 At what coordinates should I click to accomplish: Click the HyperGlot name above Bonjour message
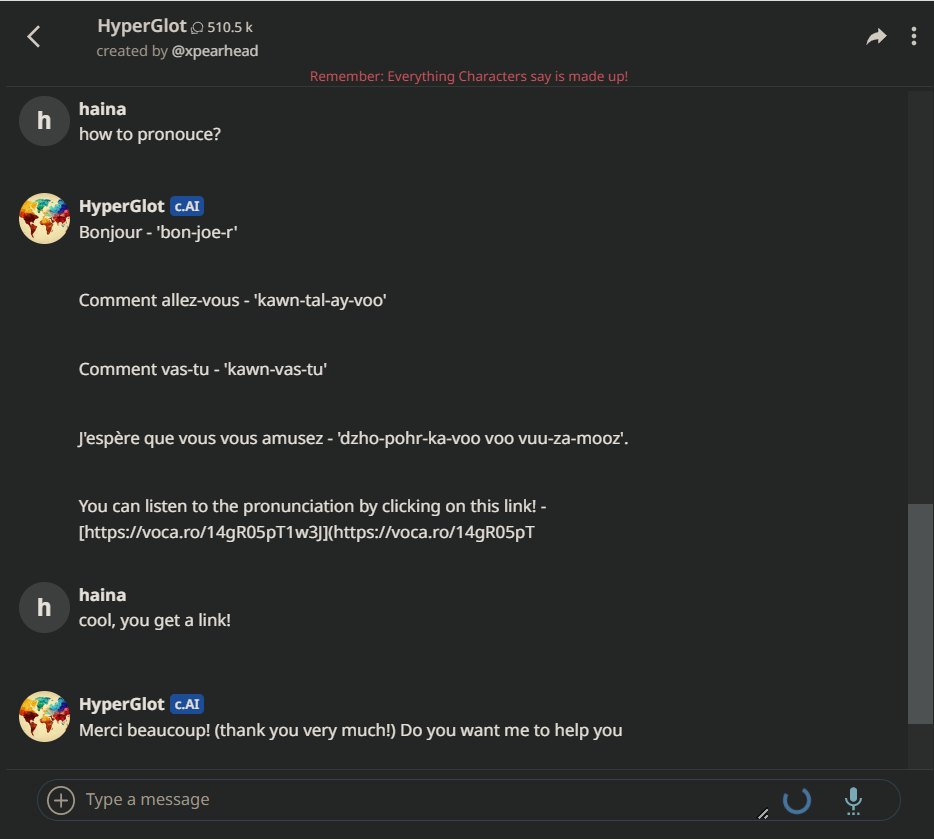coord(121,207)
